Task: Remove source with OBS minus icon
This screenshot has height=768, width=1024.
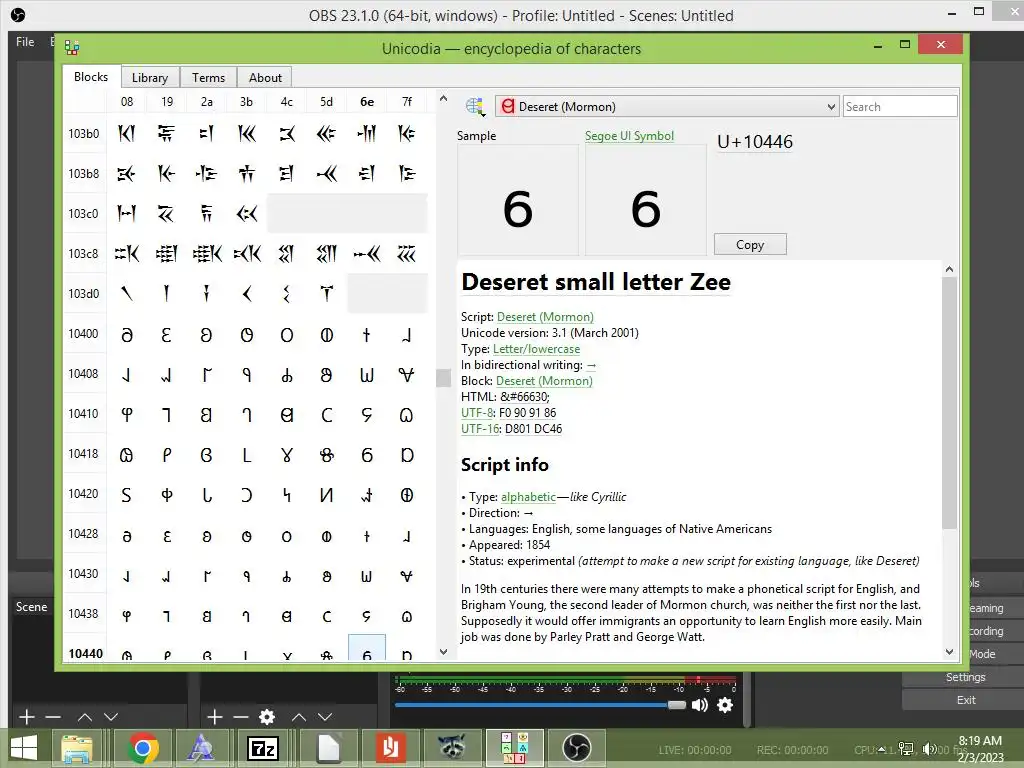Action: click(240, 717)
